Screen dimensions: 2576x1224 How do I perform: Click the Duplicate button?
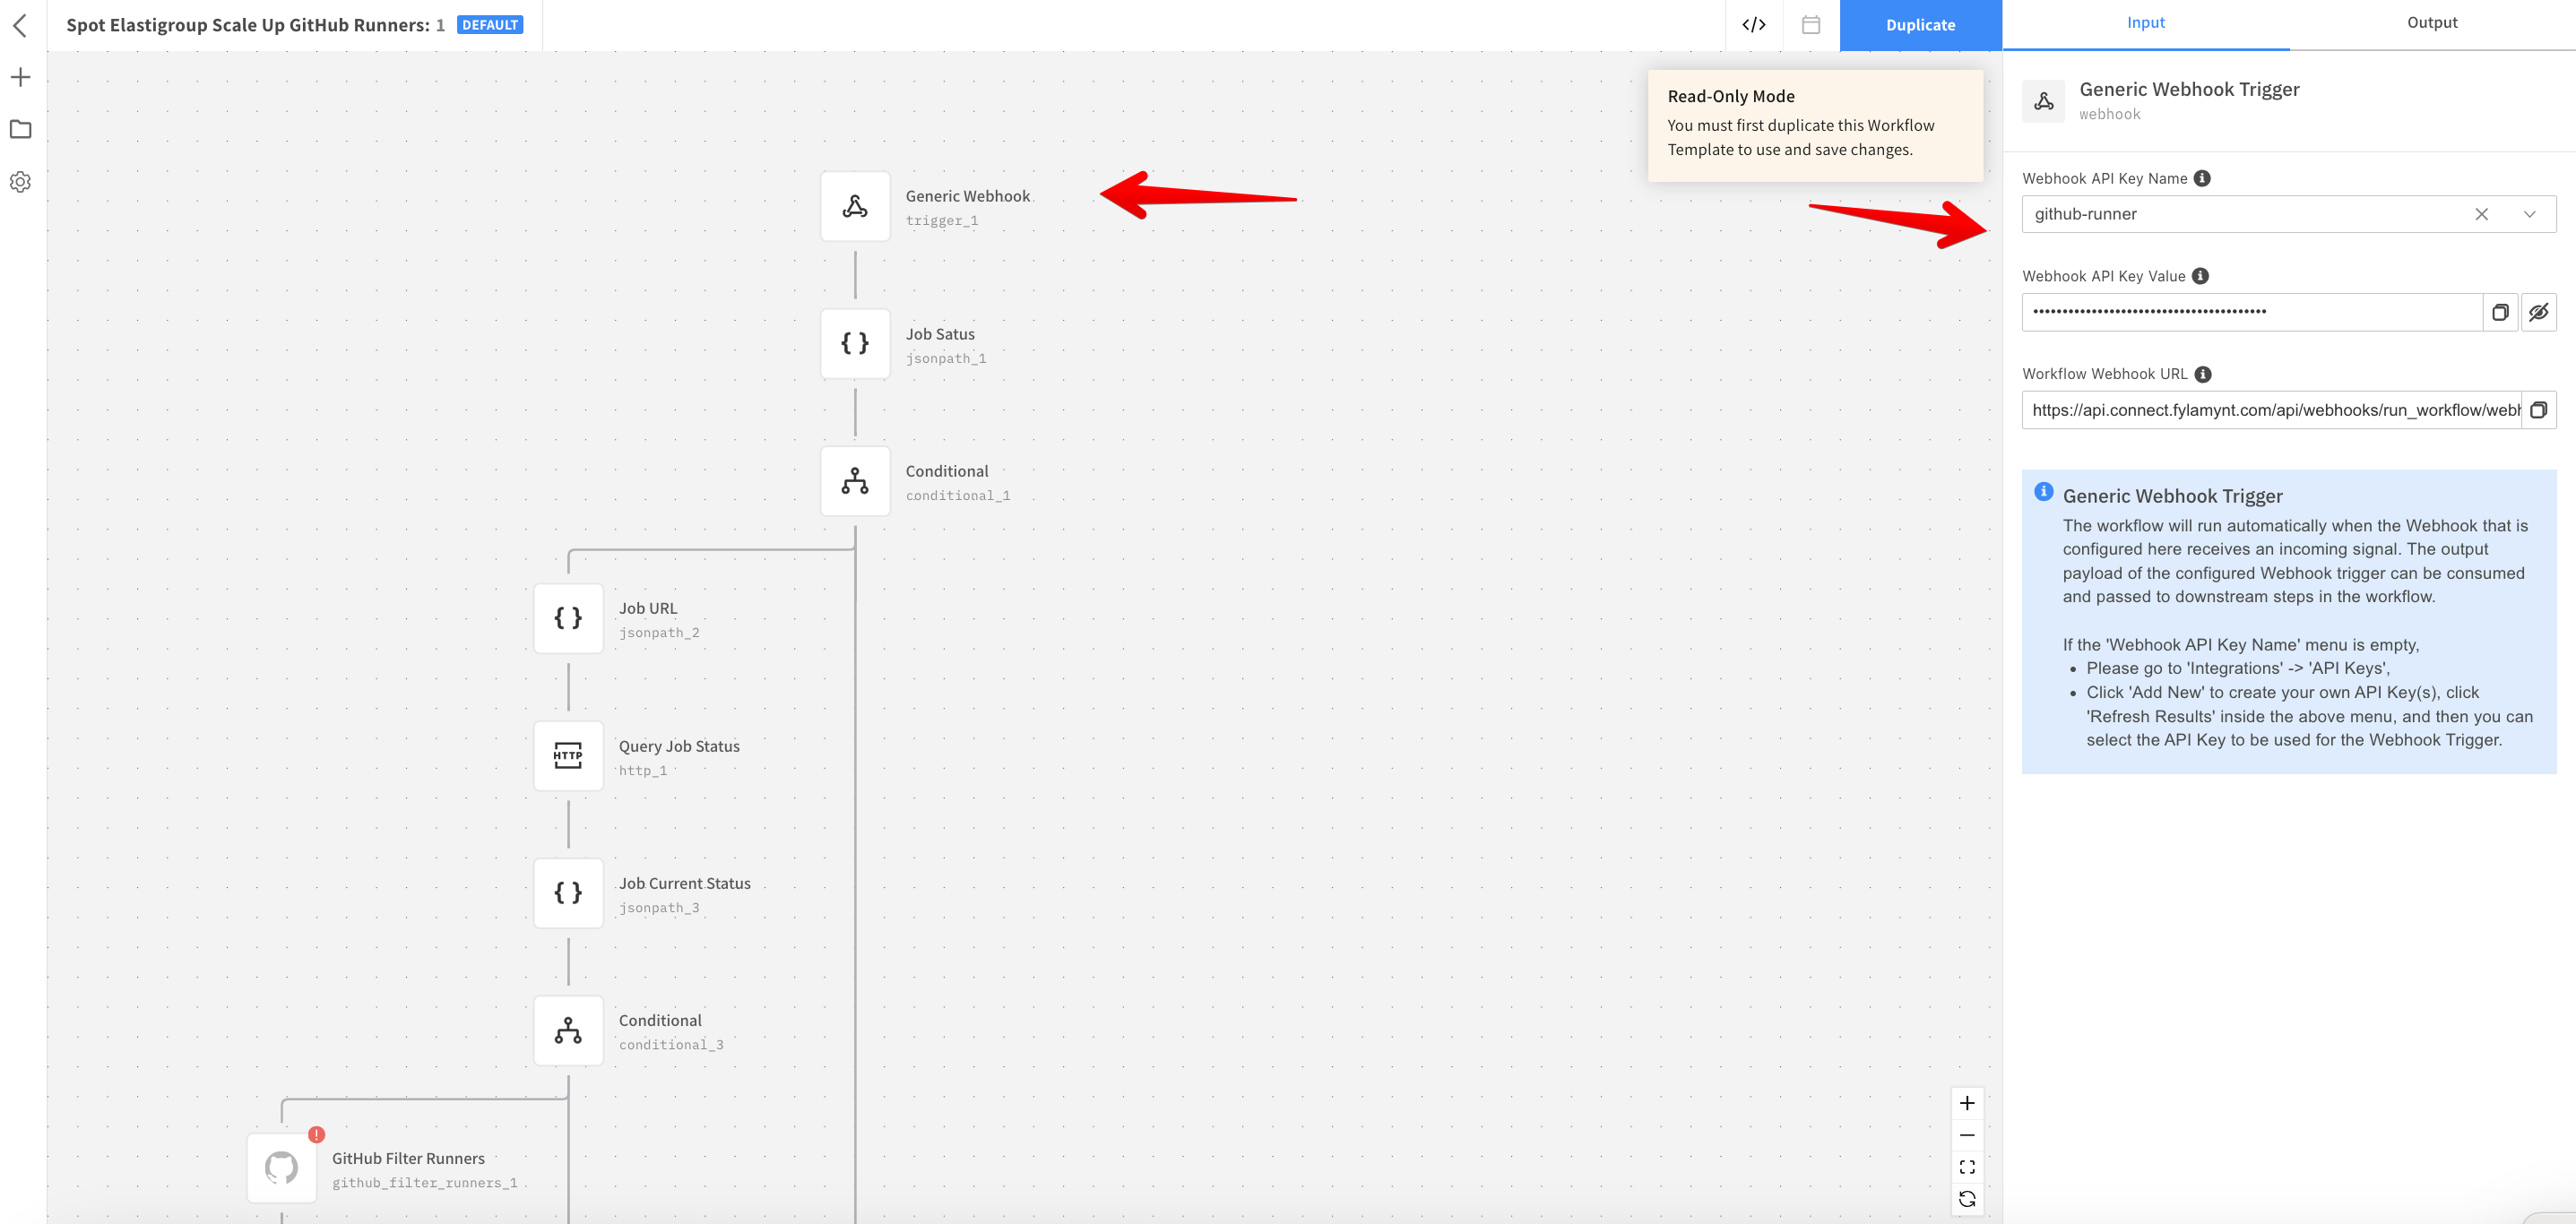(x=1919, y=25)
